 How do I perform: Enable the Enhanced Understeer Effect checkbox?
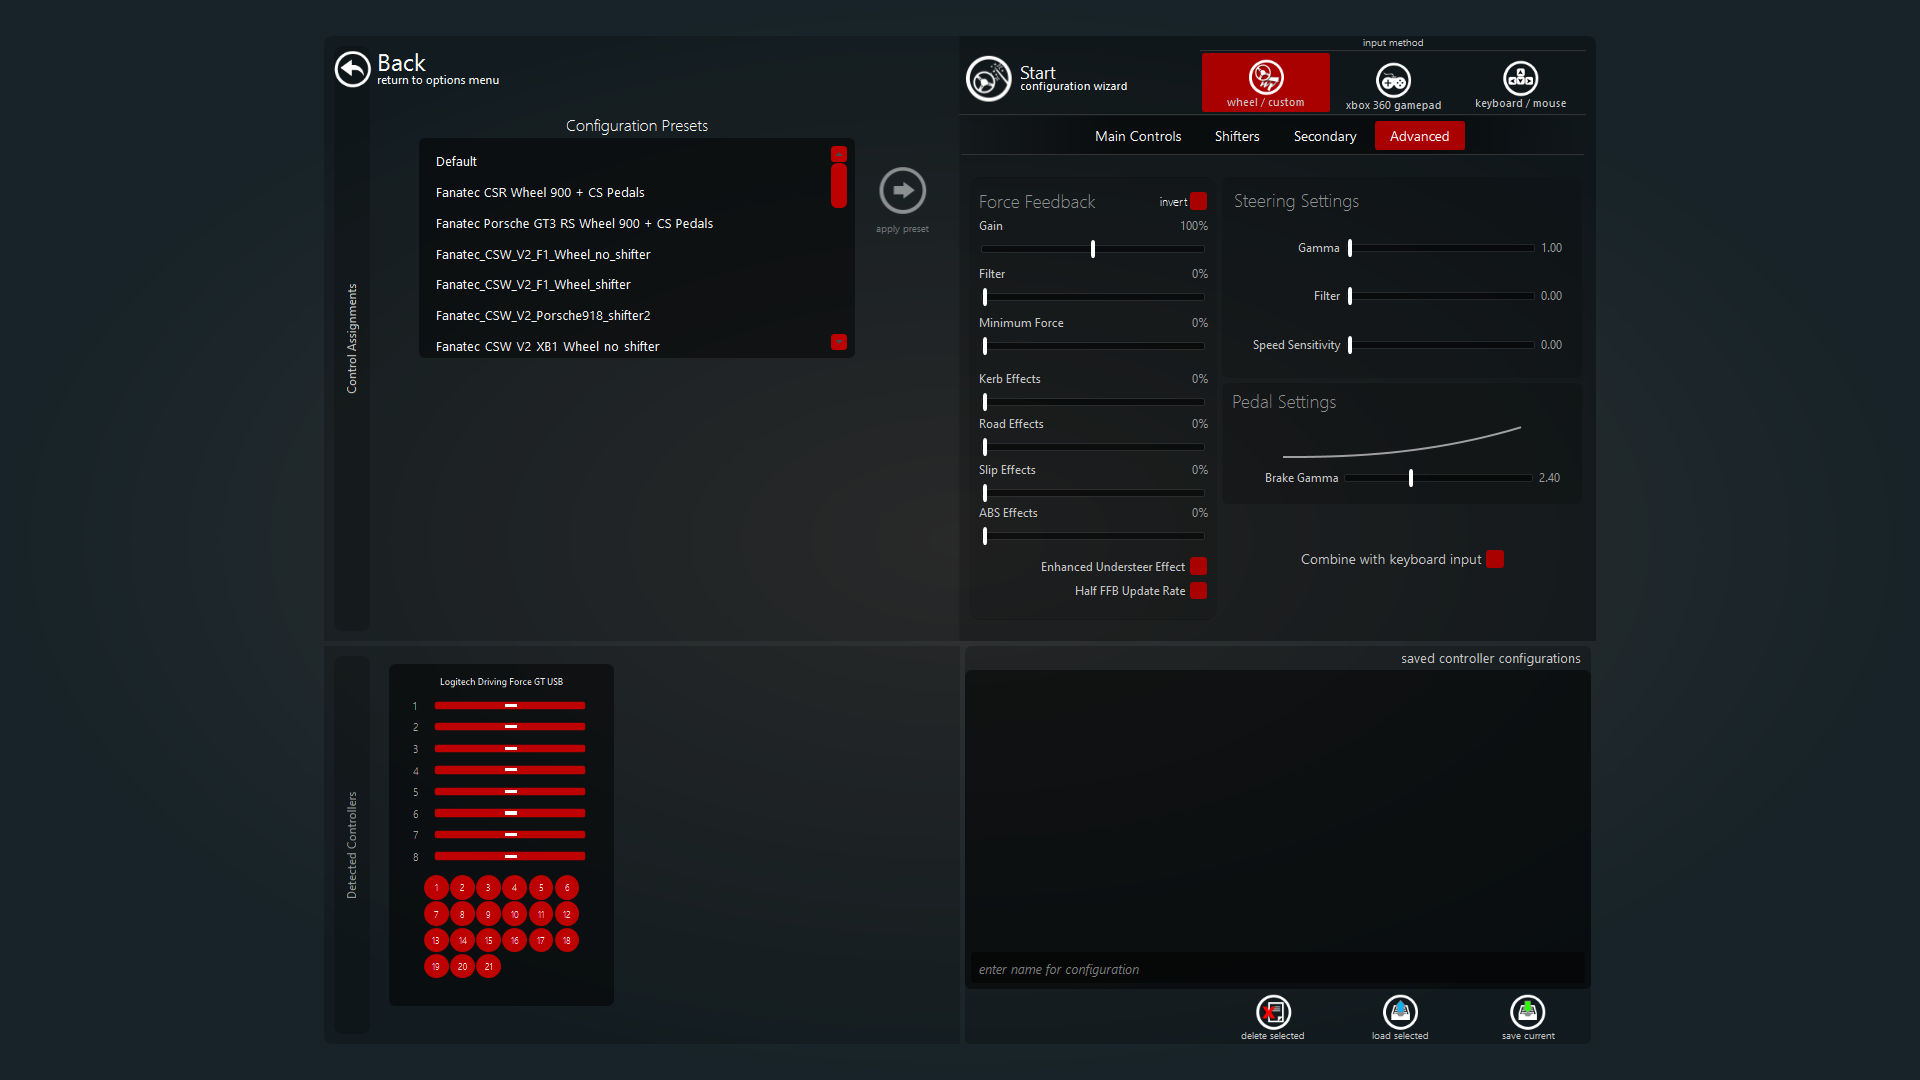1198,567
